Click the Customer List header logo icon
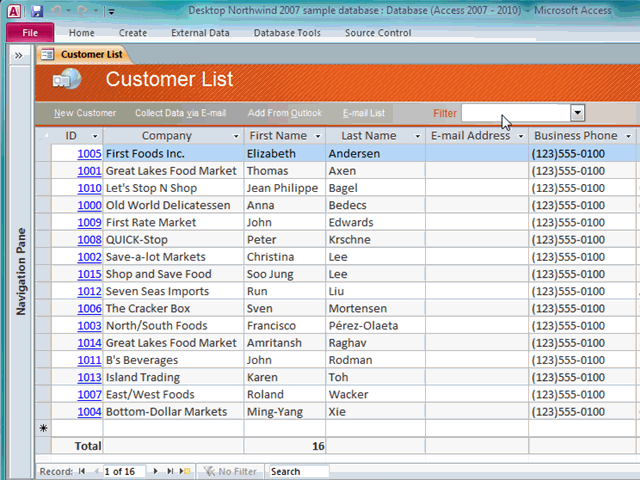This screenshot has width=640, height=480. click(x=67, y=80)
